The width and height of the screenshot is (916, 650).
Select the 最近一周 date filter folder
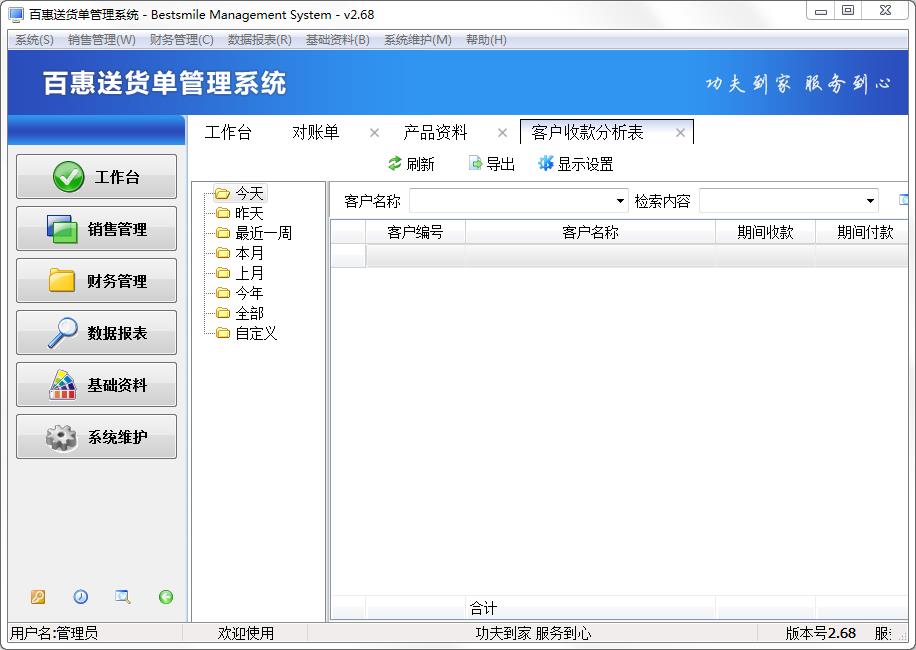(263, 233)
